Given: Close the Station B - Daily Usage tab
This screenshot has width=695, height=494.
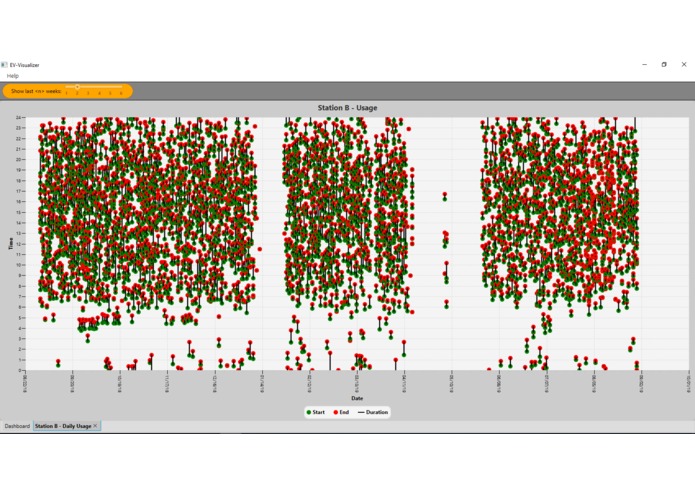Looking at the screenshot, I should pos(95,426).
